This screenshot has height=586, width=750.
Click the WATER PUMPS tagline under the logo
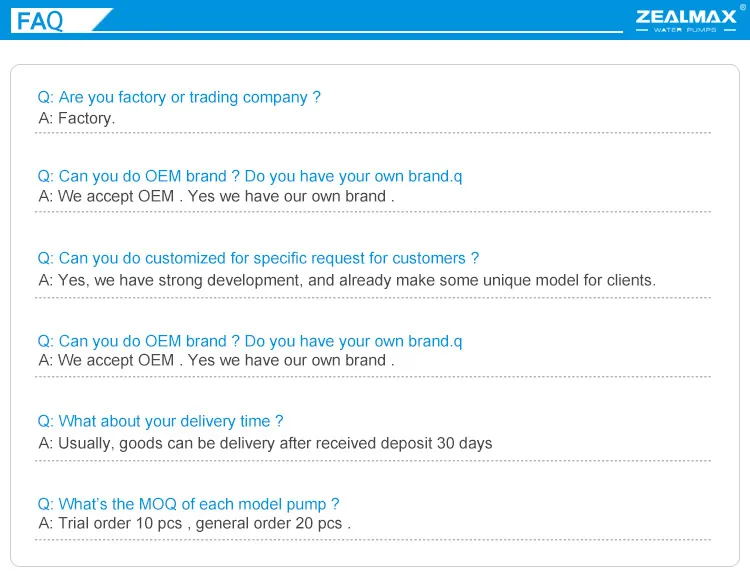685,30
